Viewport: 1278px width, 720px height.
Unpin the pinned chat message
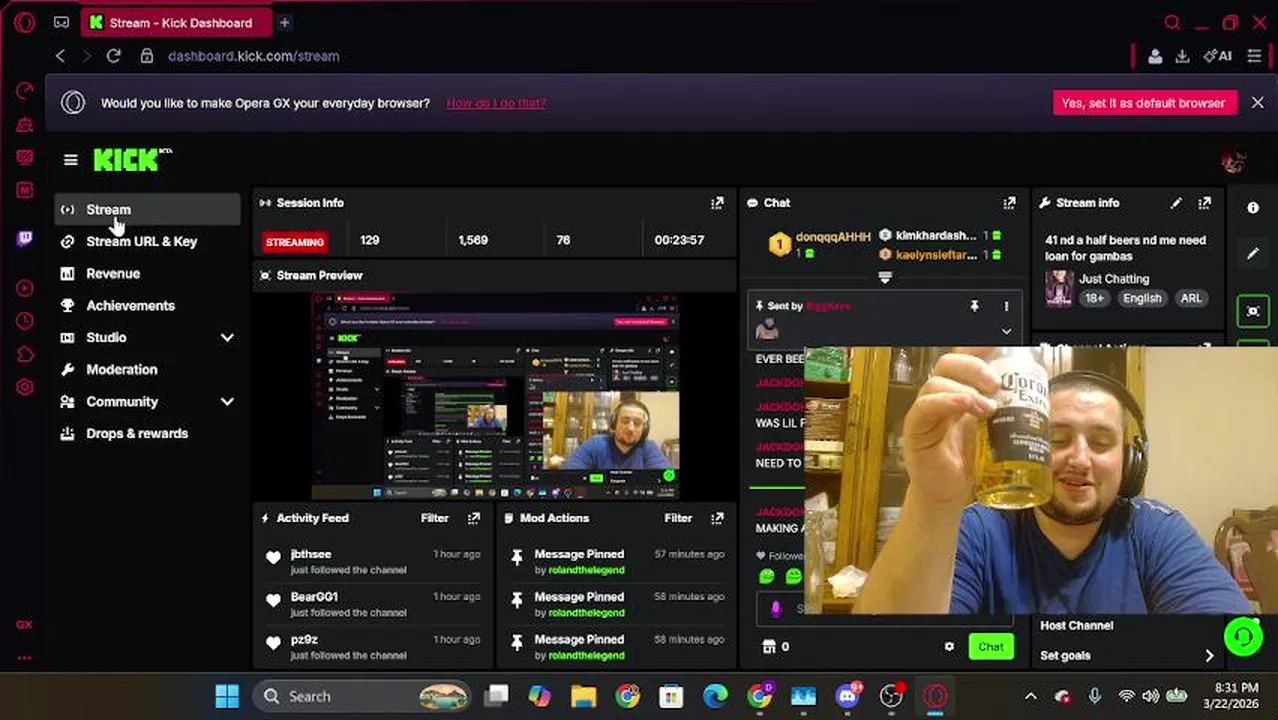coord(974,306)
